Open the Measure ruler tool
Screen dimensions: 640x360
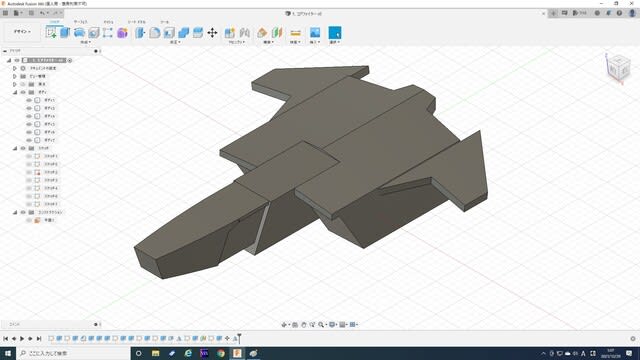pos(296,33)
